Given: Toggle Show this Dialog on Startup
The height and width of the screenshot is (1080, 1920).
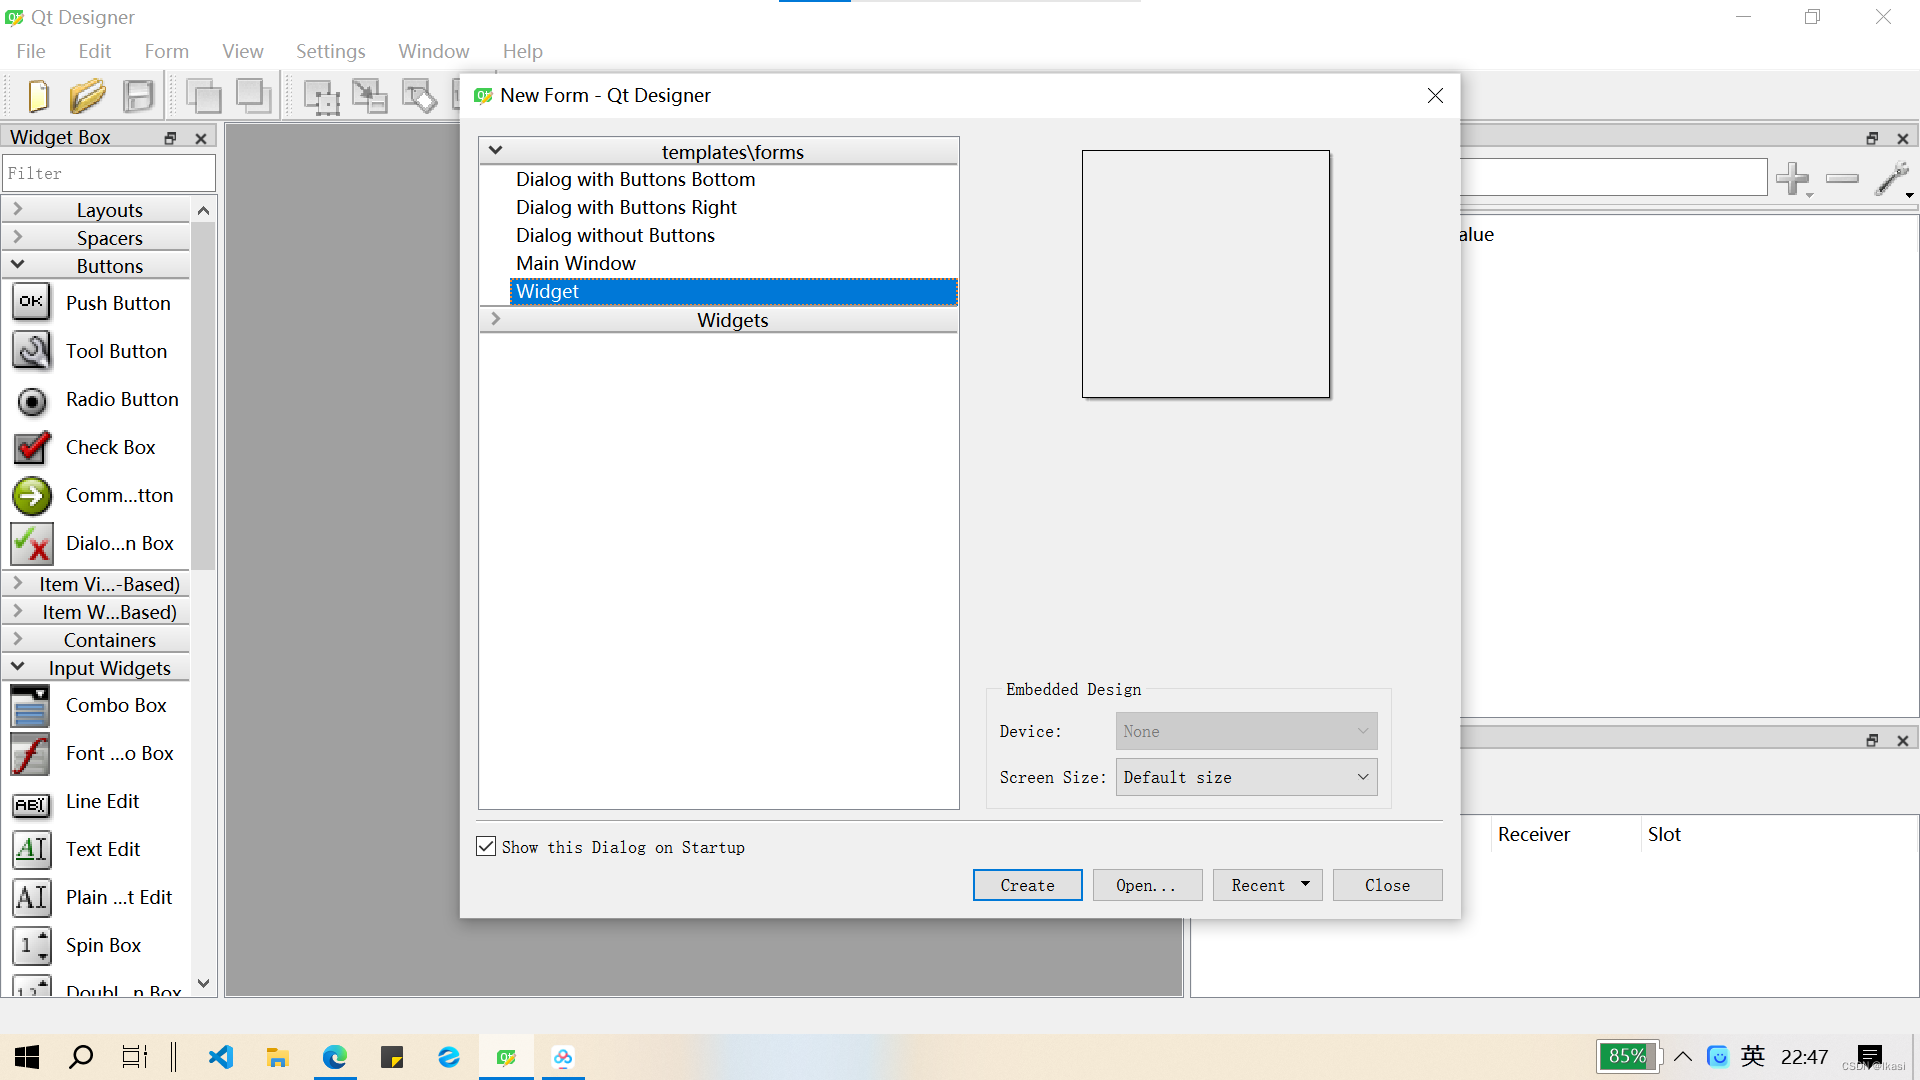Looking at the screenshot, I should (x=486, y=846).
